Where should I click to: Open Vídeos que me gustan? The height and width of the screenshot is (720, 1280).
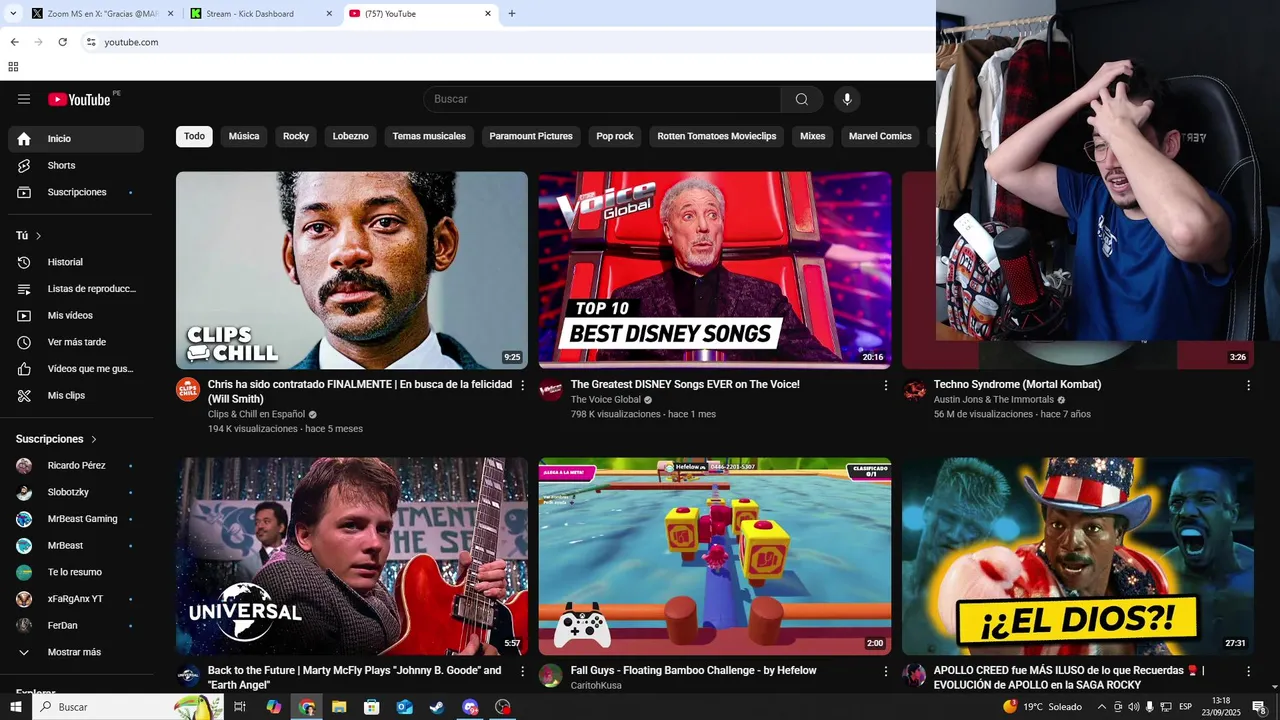tap(76, 369)
